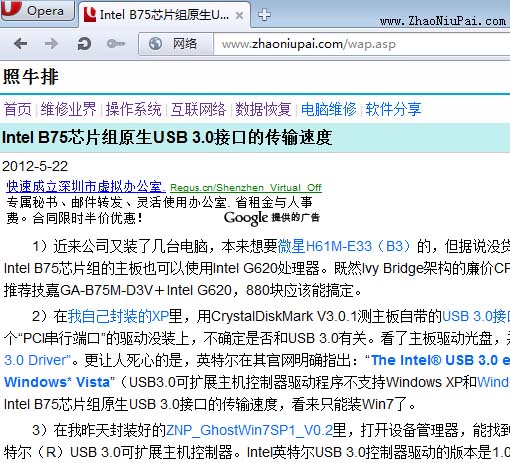Open password manager key icon
The height and width of the screenshot is (463, 510).
pos(116,44)
